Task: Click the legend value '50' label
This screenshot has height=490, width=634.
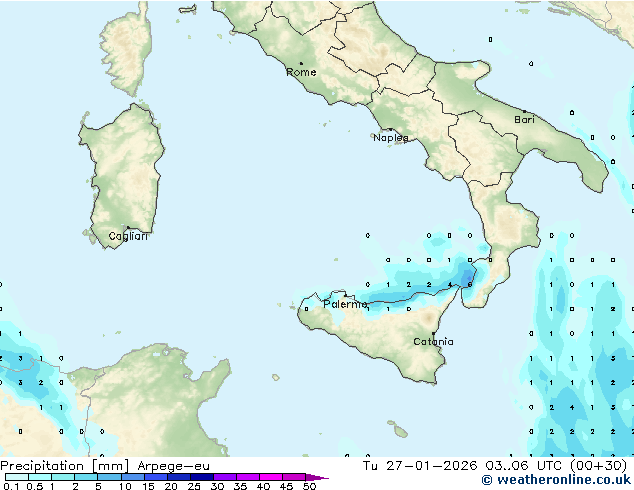Action: click(x=310, y=486)
